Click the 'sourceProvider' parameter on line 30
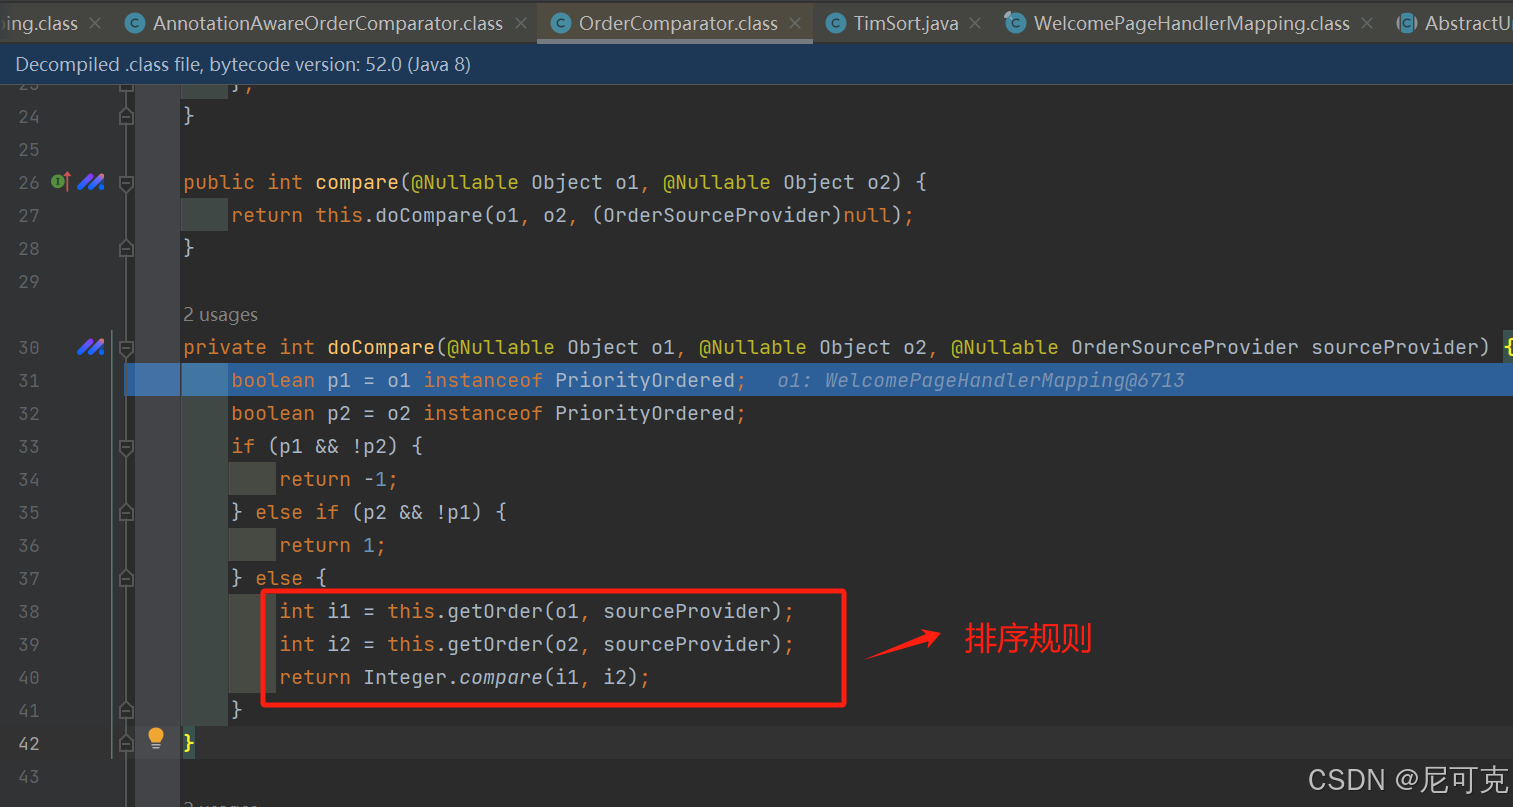 tap(1395, 347)
